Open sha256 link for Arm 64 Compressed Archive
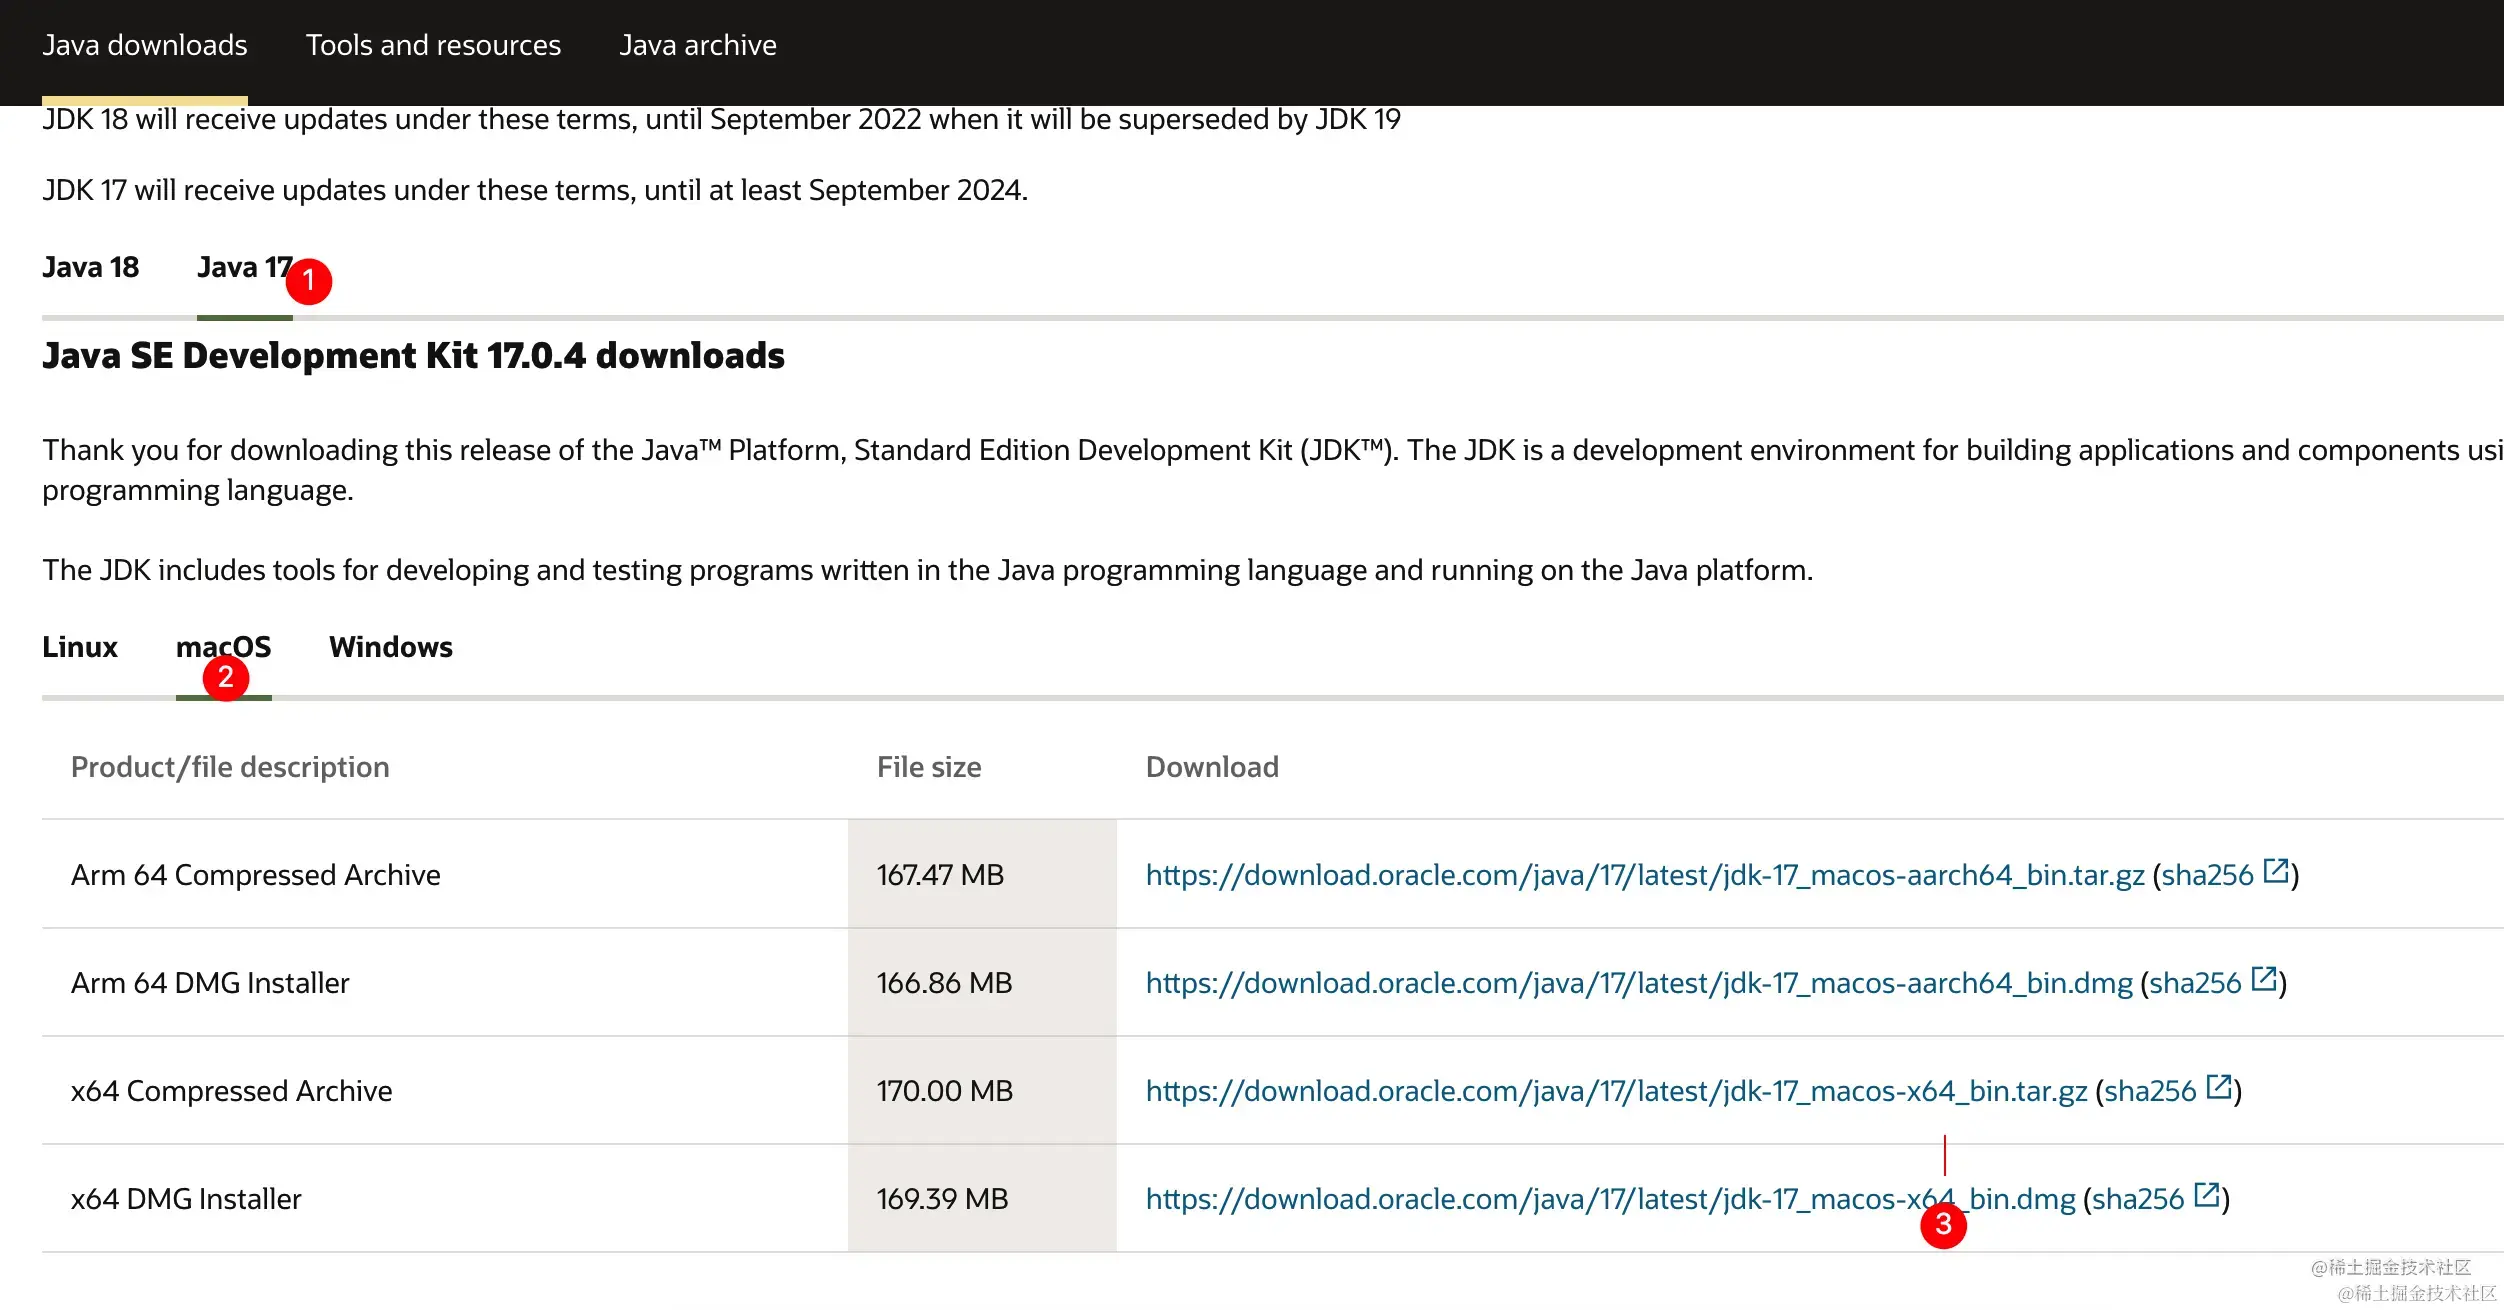 [x=2207, y=875]
